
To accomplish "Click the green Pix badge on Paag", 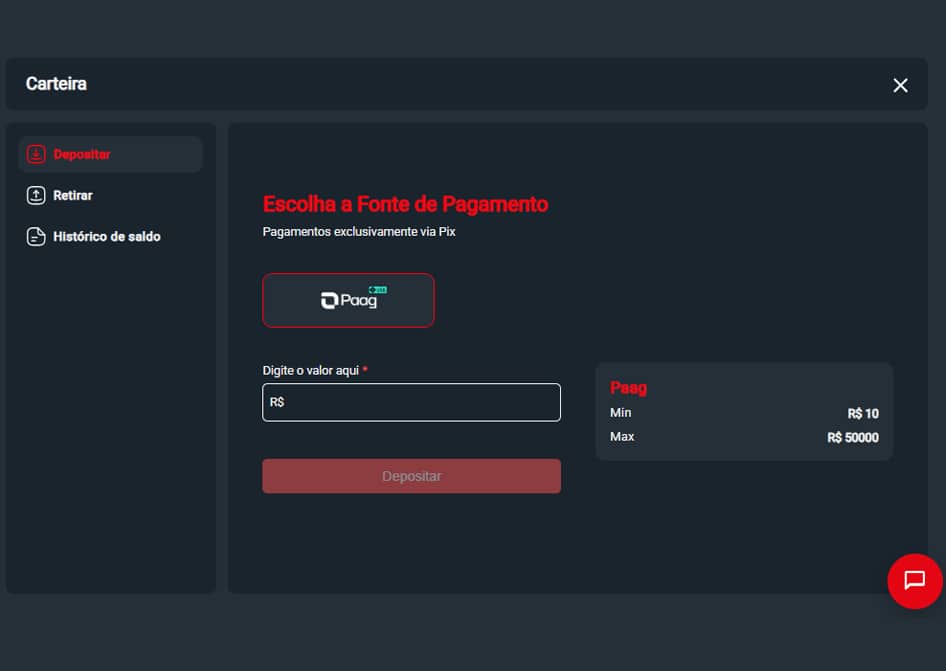I will [377, 290].
